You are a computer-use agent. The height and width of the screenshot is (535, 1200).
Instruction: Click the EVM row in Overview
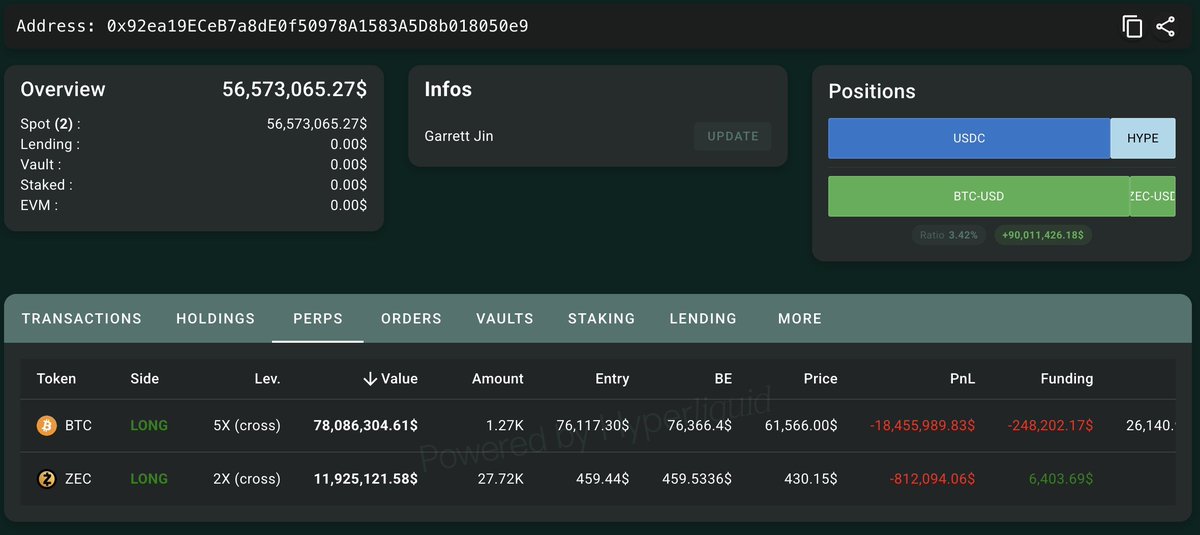tap(193, 205)
